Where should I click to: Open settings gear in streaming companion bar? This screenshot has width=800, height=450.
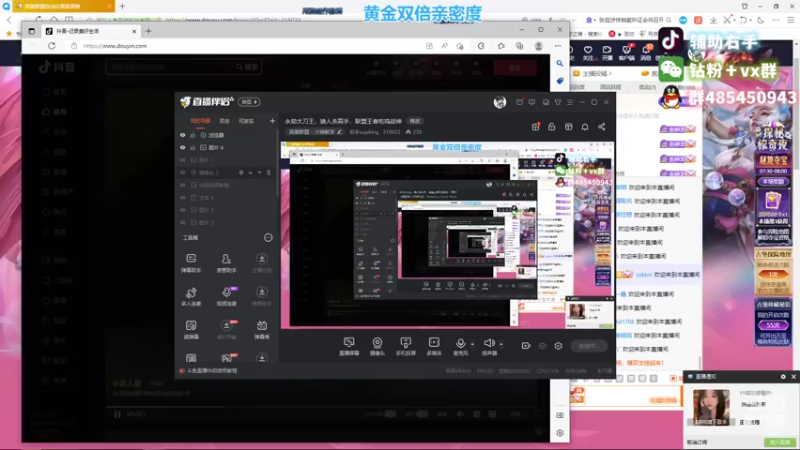[558, 346]
